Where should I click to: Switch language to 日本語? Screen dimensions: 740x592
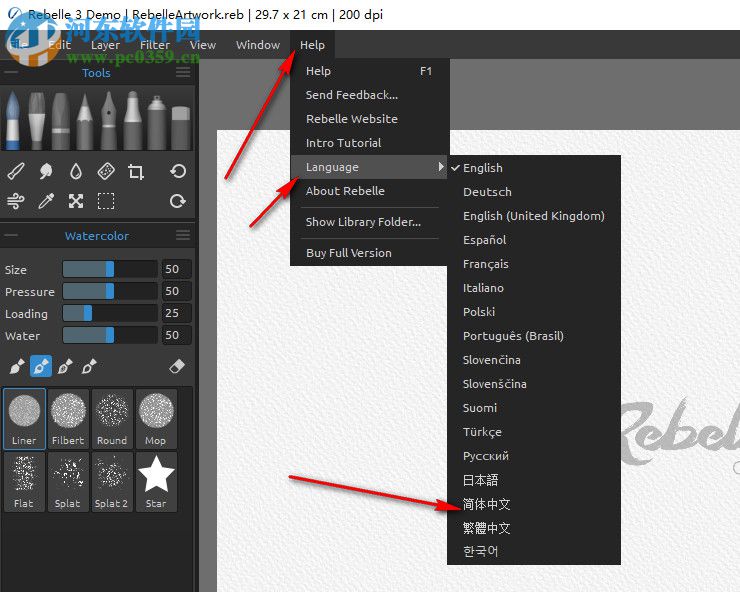(x=534, y=480)
